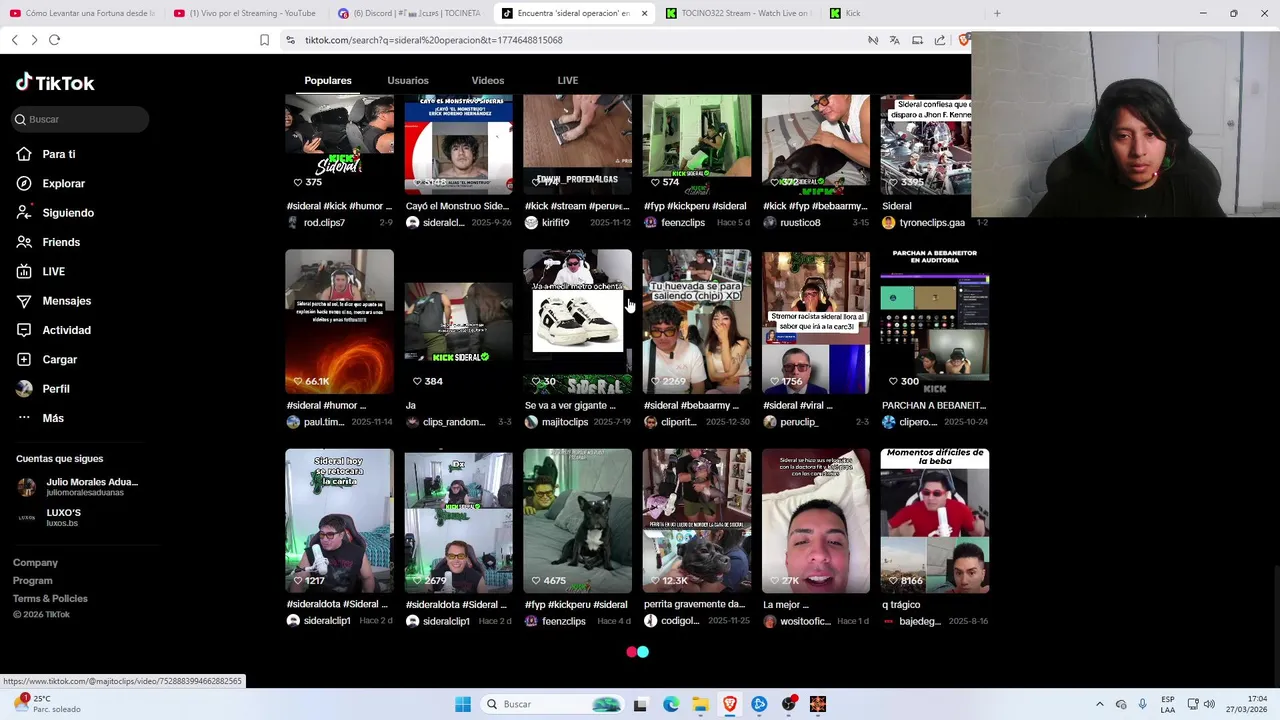Reload the TikTok page
This screenshot has width=1280, height=720.
coord(54,40)
